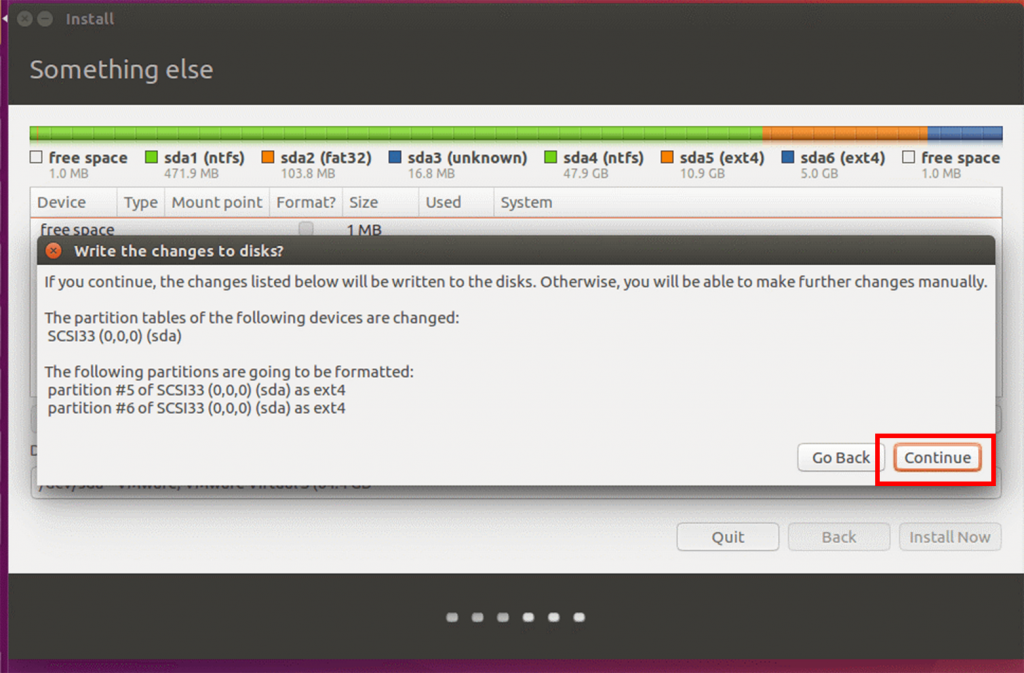The width and height of the screenshot is (1024, 673).
Task: Click the Install Now button
Action: click(x=949, y=537)
